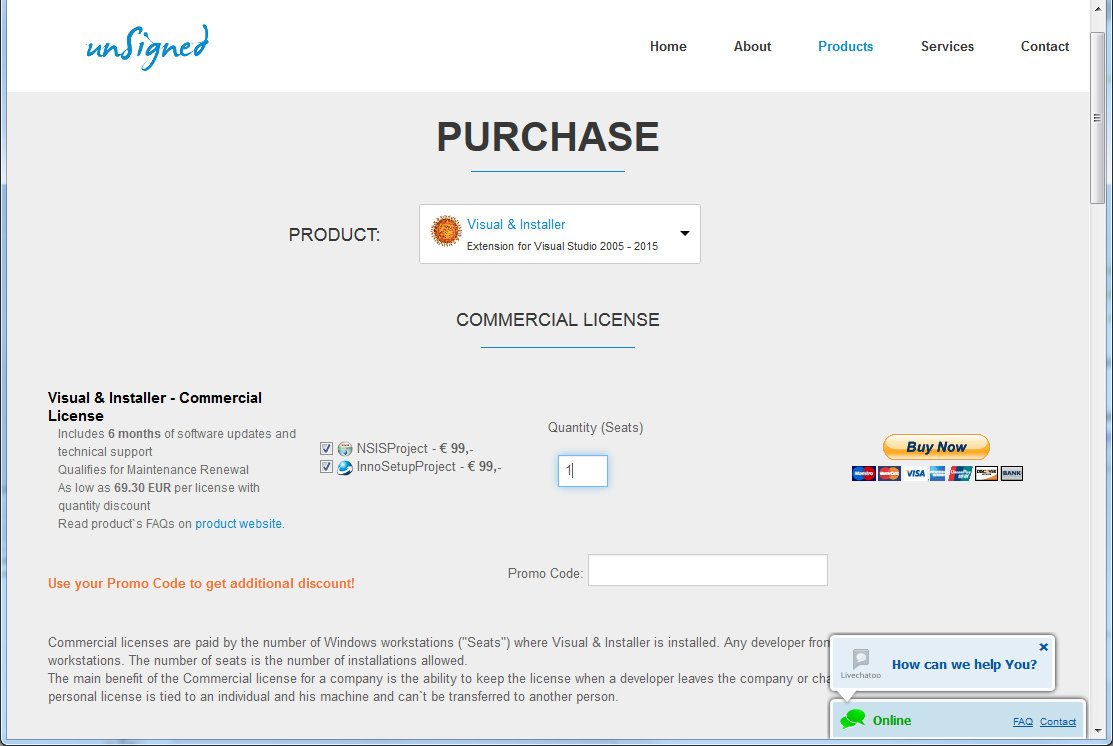Click the NSISProject - € 99,- label
The width and height of the screenshot is (1113, 746).
point(415,449)
